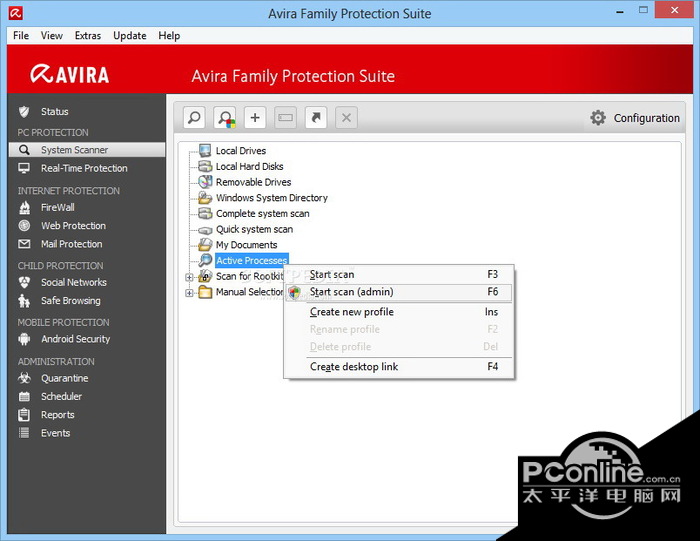The image size is (700, 541).
Task: Open Web Protection section
Action: click(74, 226)
